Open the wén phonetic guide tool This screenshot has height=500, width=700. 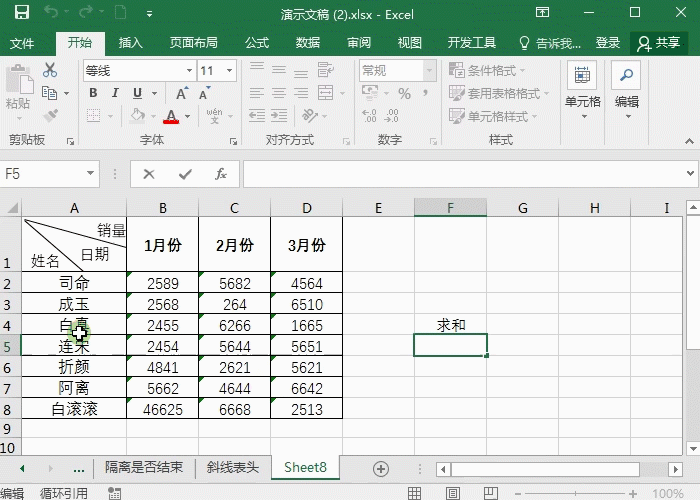point(215,116)
